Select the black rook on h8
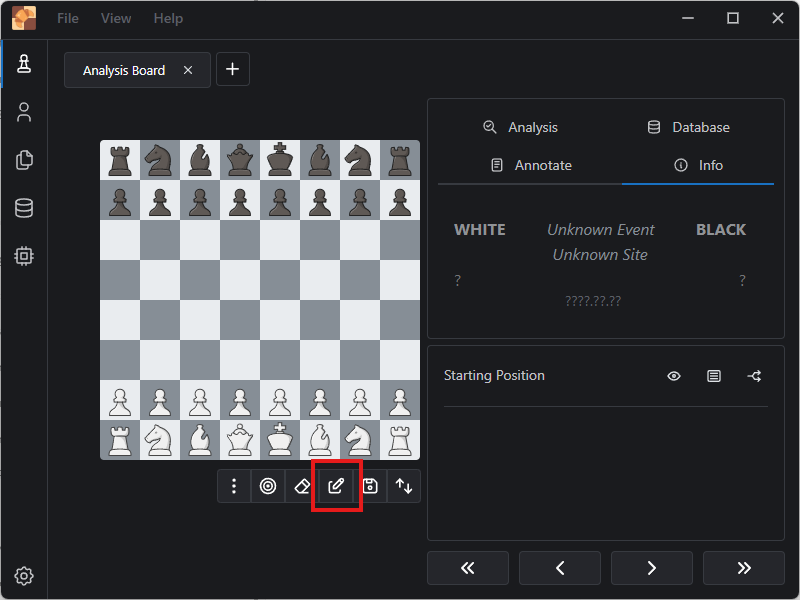The width and height of the screenshot is (800, 600). coord(400,160)
